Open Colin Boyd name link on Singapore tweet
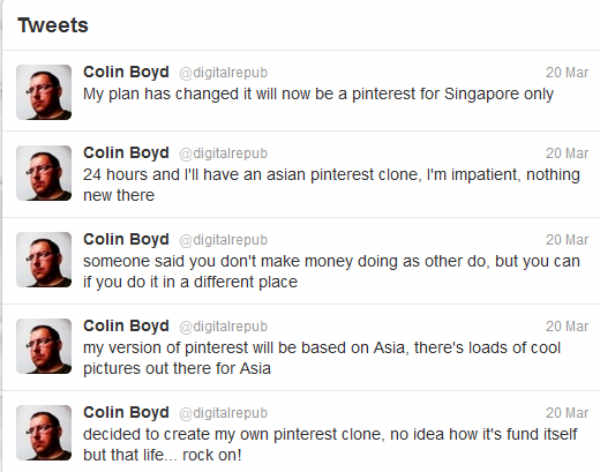 point(126,72)
